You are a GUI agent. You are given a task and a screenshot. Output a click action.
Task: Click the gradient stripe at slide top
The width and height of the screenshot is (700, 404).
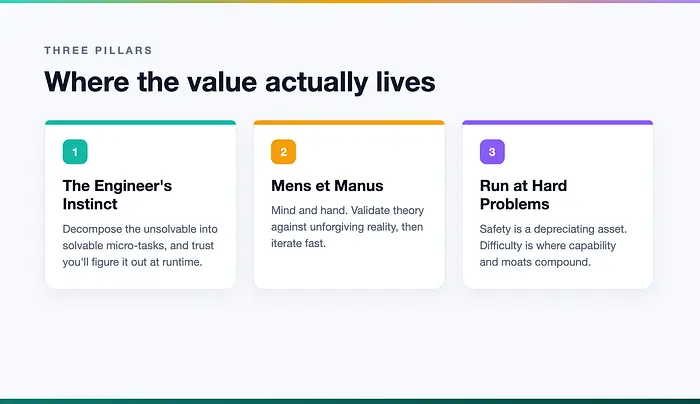point(350,1)
